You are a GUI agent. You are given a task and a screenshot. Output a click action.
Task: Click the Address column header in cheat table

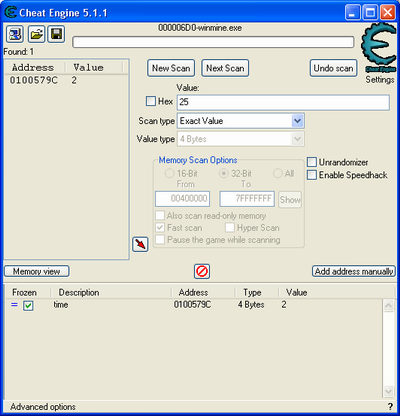pos(193,292)
